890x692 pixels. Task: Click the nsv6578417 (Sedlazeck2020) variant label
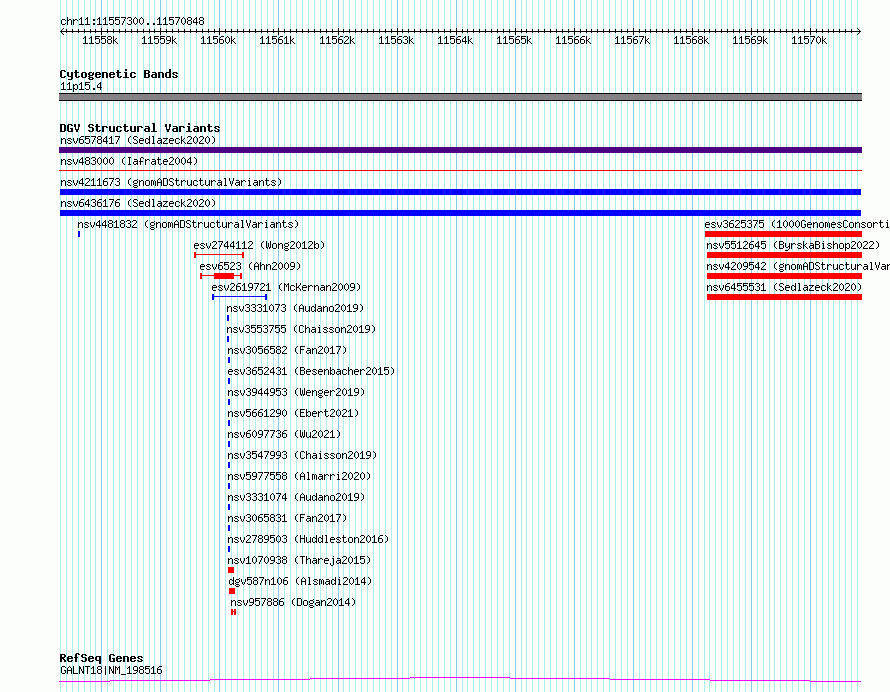(138, 140)
